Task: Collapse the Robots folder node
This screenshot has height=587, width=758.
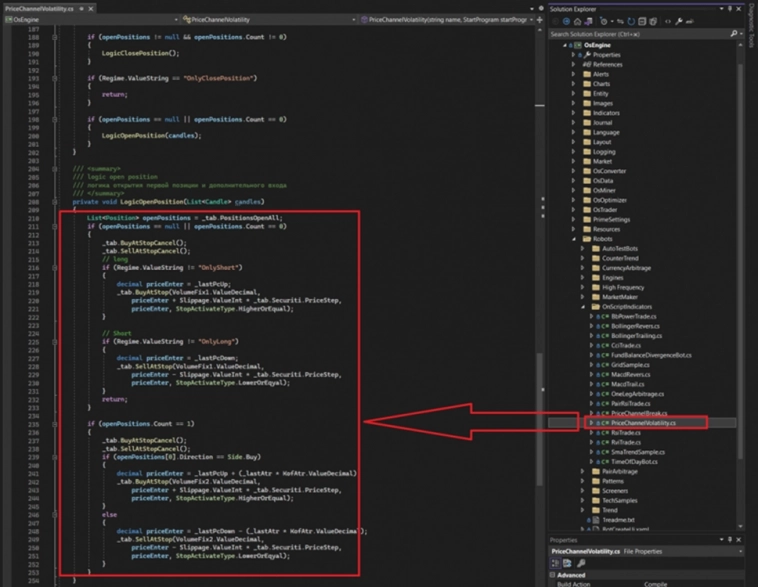Action: 573,239
